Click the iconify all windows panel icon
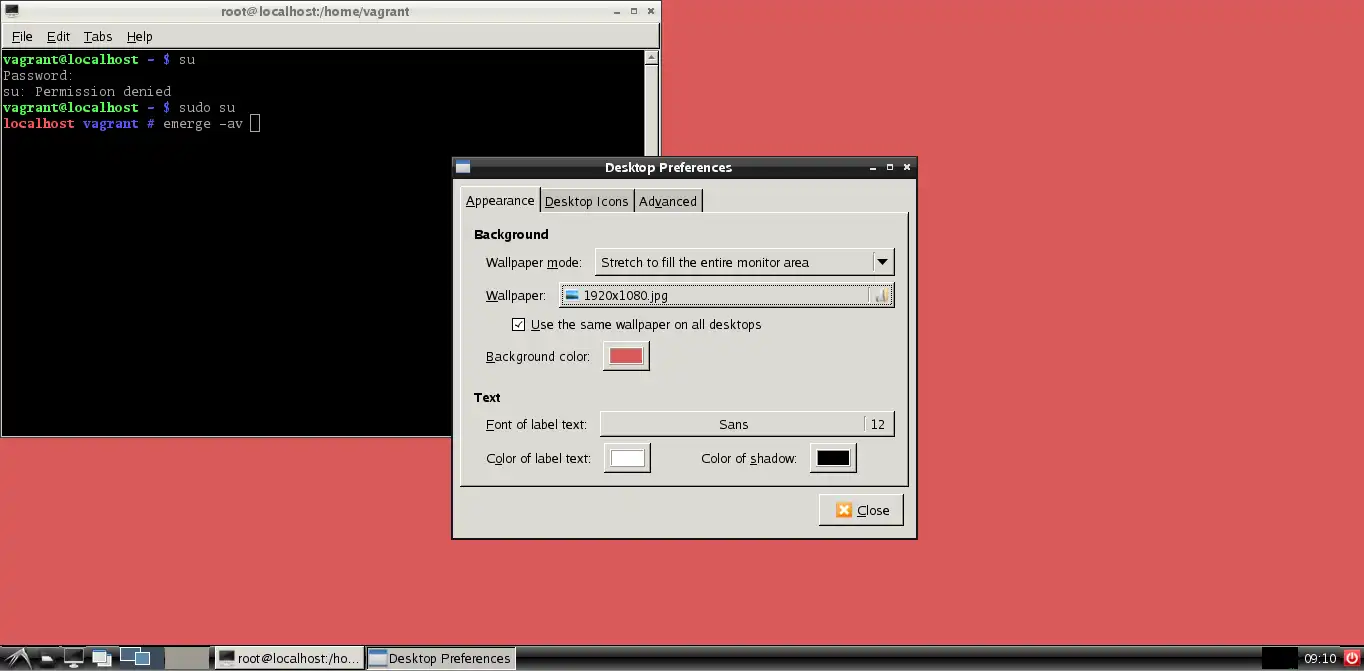 (x=101, y=658)
